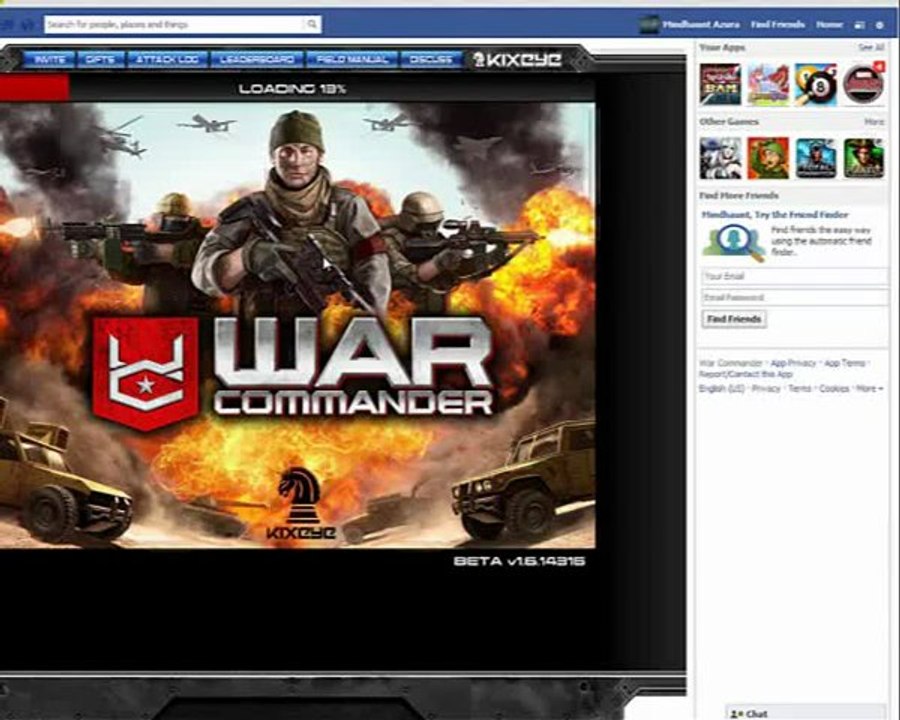Open the ATTACK LOG tab
Screen dimensions: 900x720
(x=167, y=59)
